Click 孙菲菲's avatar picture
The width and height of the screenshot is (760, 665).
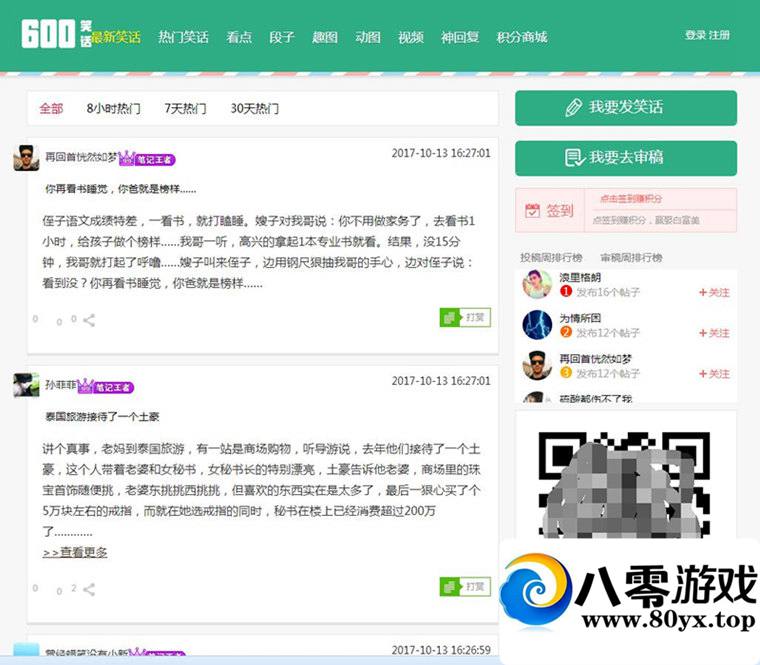coord(26,385)
